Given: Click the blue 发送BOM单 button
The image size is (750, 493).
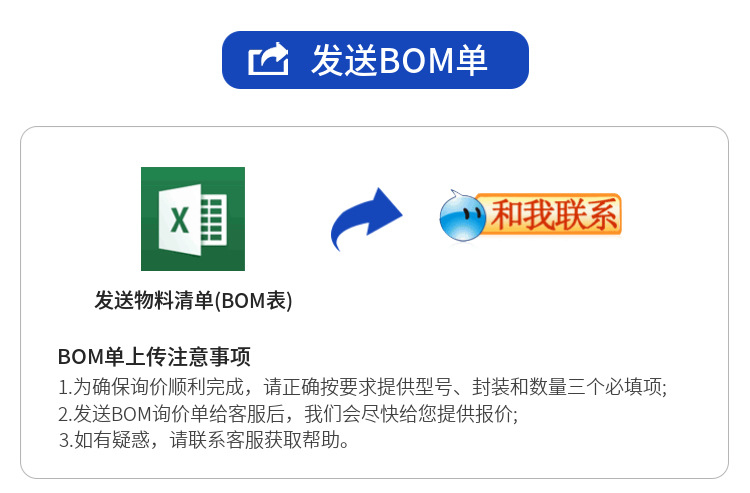Looking at the screenshot, I should 375,60.
